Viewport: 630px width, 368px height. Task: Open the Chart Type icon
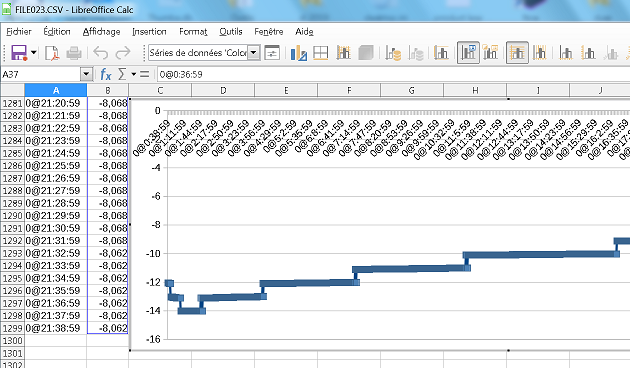(x=299, y=53)
